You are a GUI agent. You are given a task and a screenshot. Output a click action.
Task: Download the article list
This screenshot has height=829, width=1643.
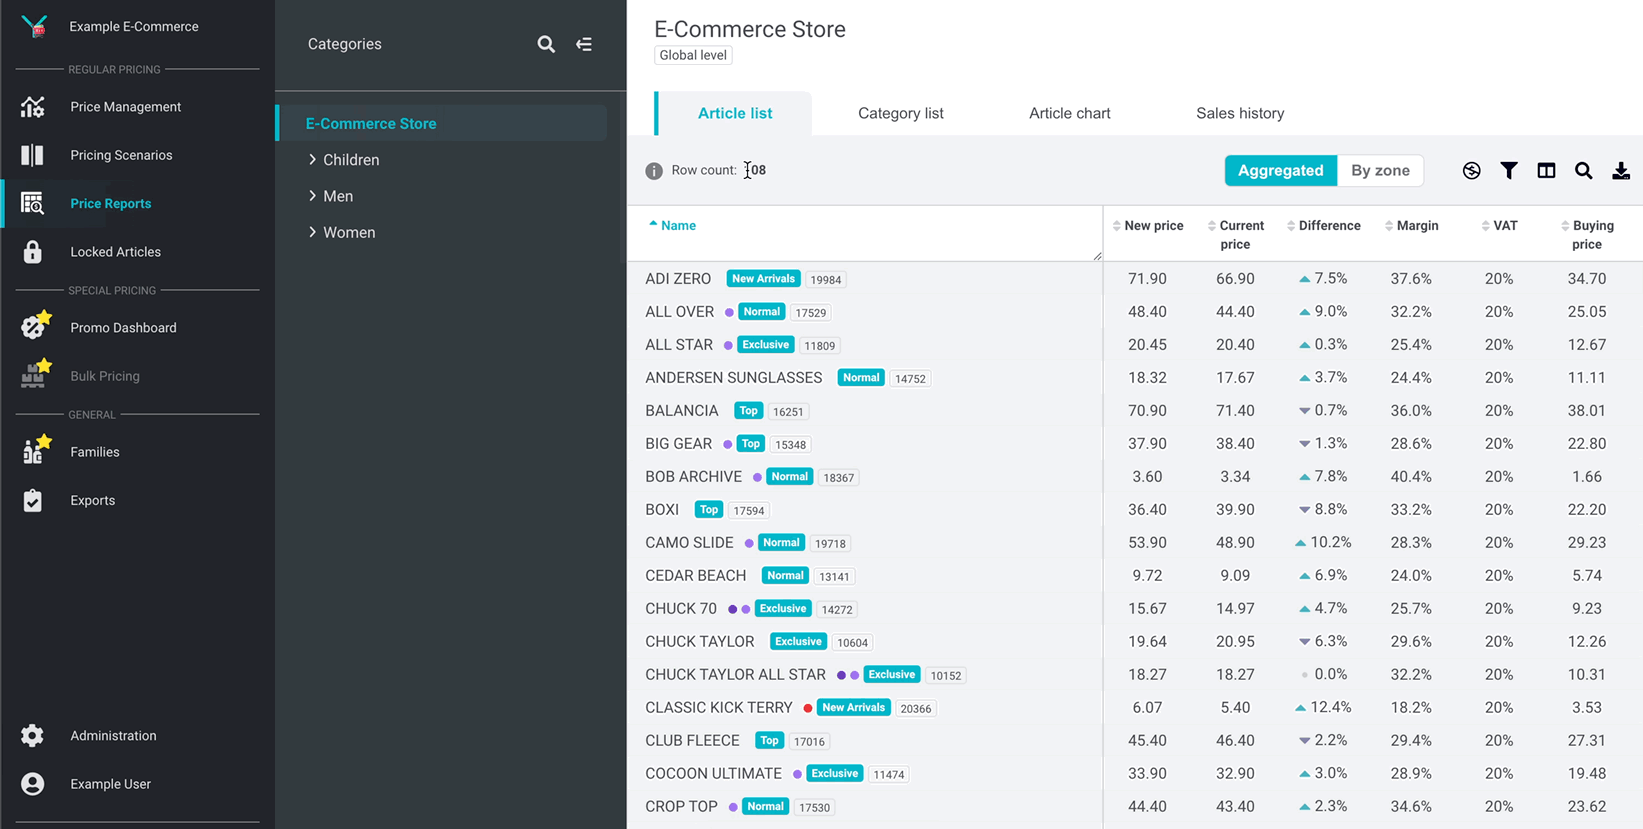1621,171
